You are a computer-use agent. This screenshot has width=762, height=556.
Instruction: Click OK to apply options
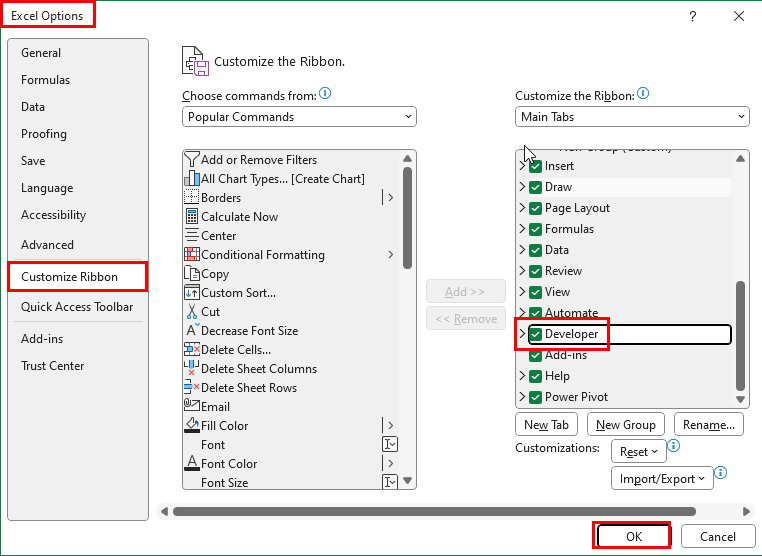pos(634,536)
